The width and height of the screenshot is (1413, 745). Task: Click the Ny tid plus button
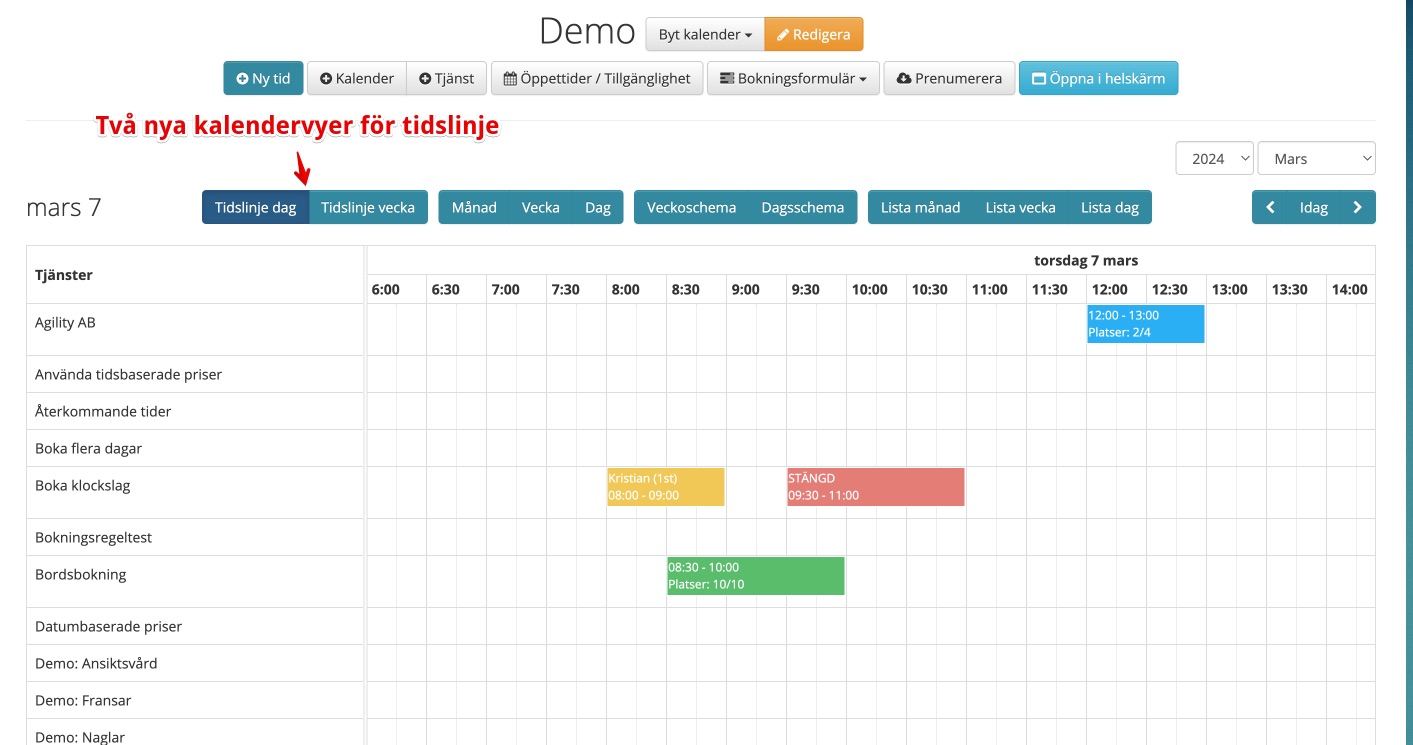pos(263,78)
